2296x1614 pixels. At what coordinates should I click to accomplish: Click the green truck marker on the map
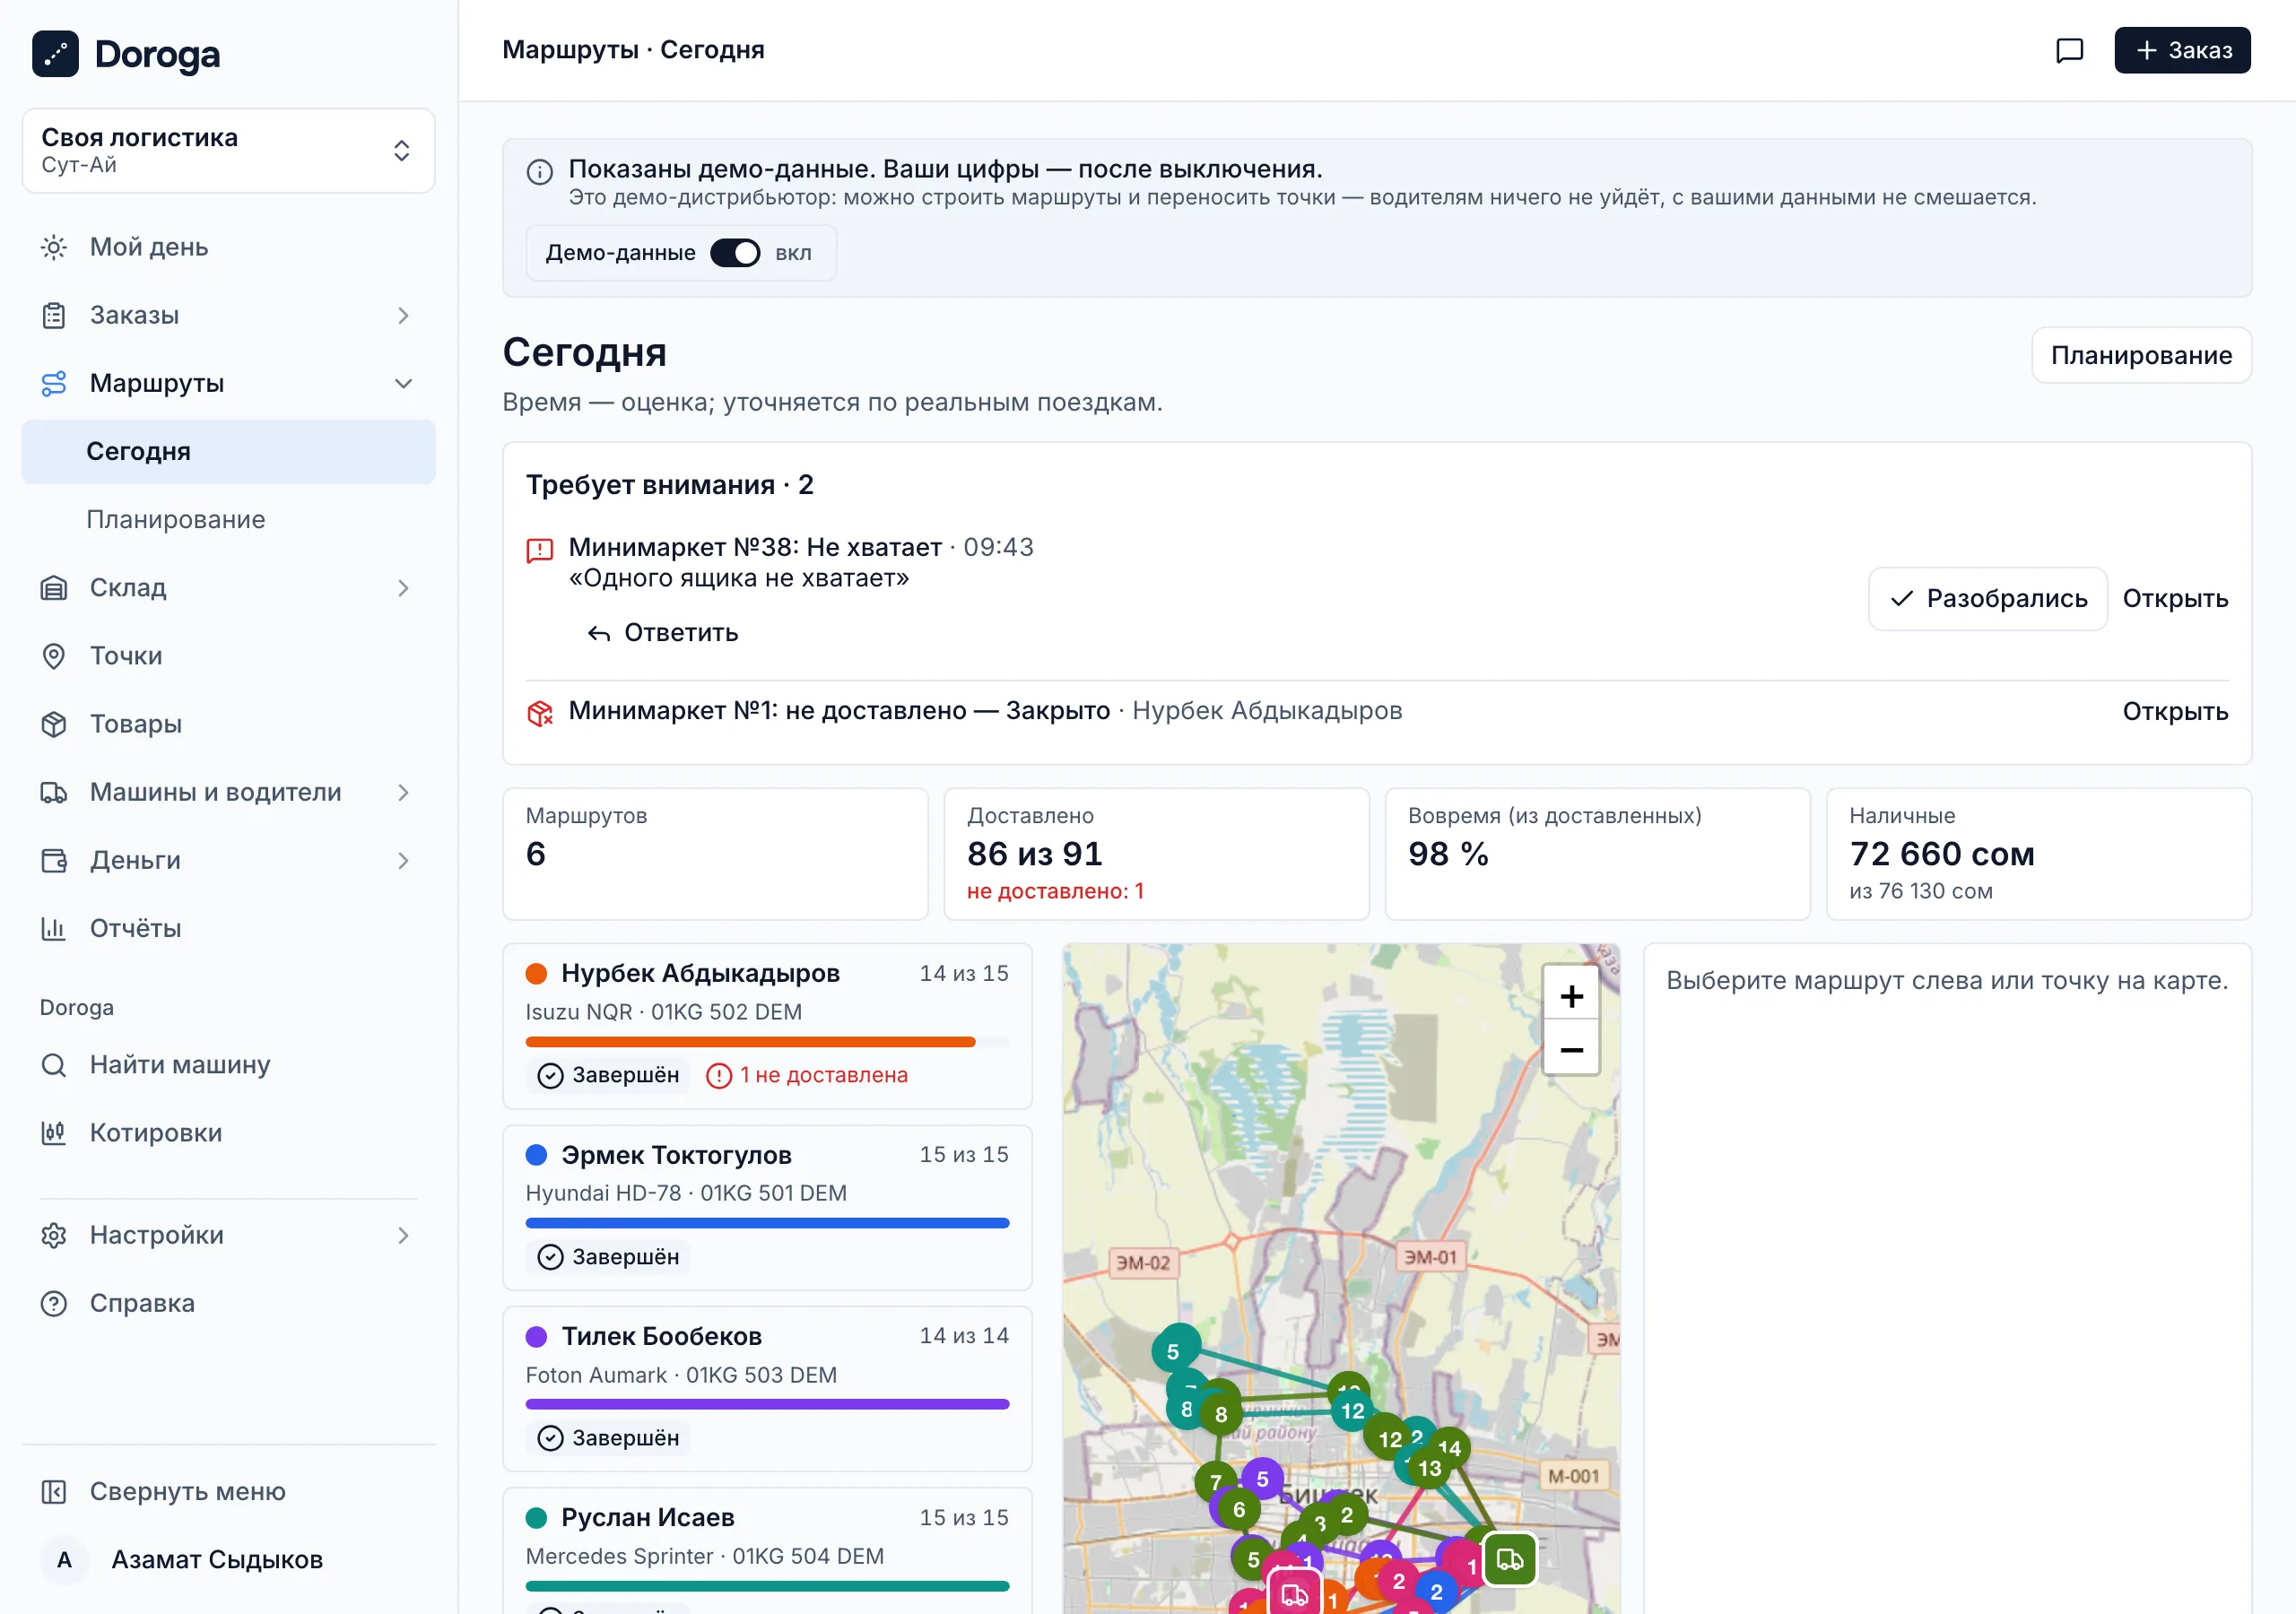pyautogui.click(x=1510, y=1559)
